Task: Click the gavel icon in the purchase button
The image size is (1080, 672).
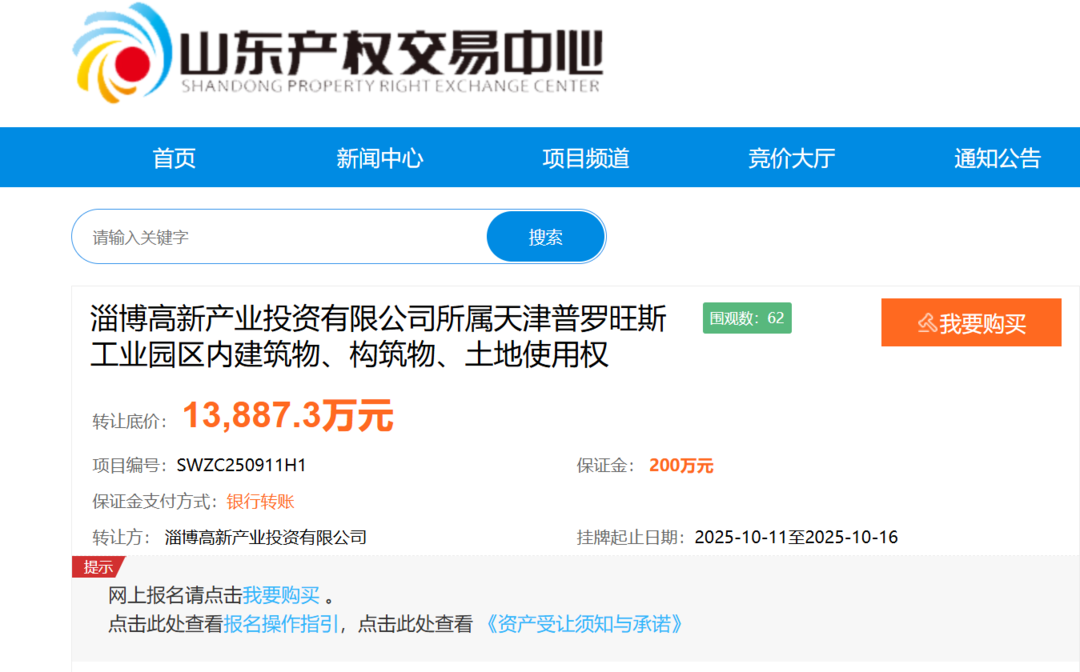Action: pyautogui.click(x=927, y=323)
